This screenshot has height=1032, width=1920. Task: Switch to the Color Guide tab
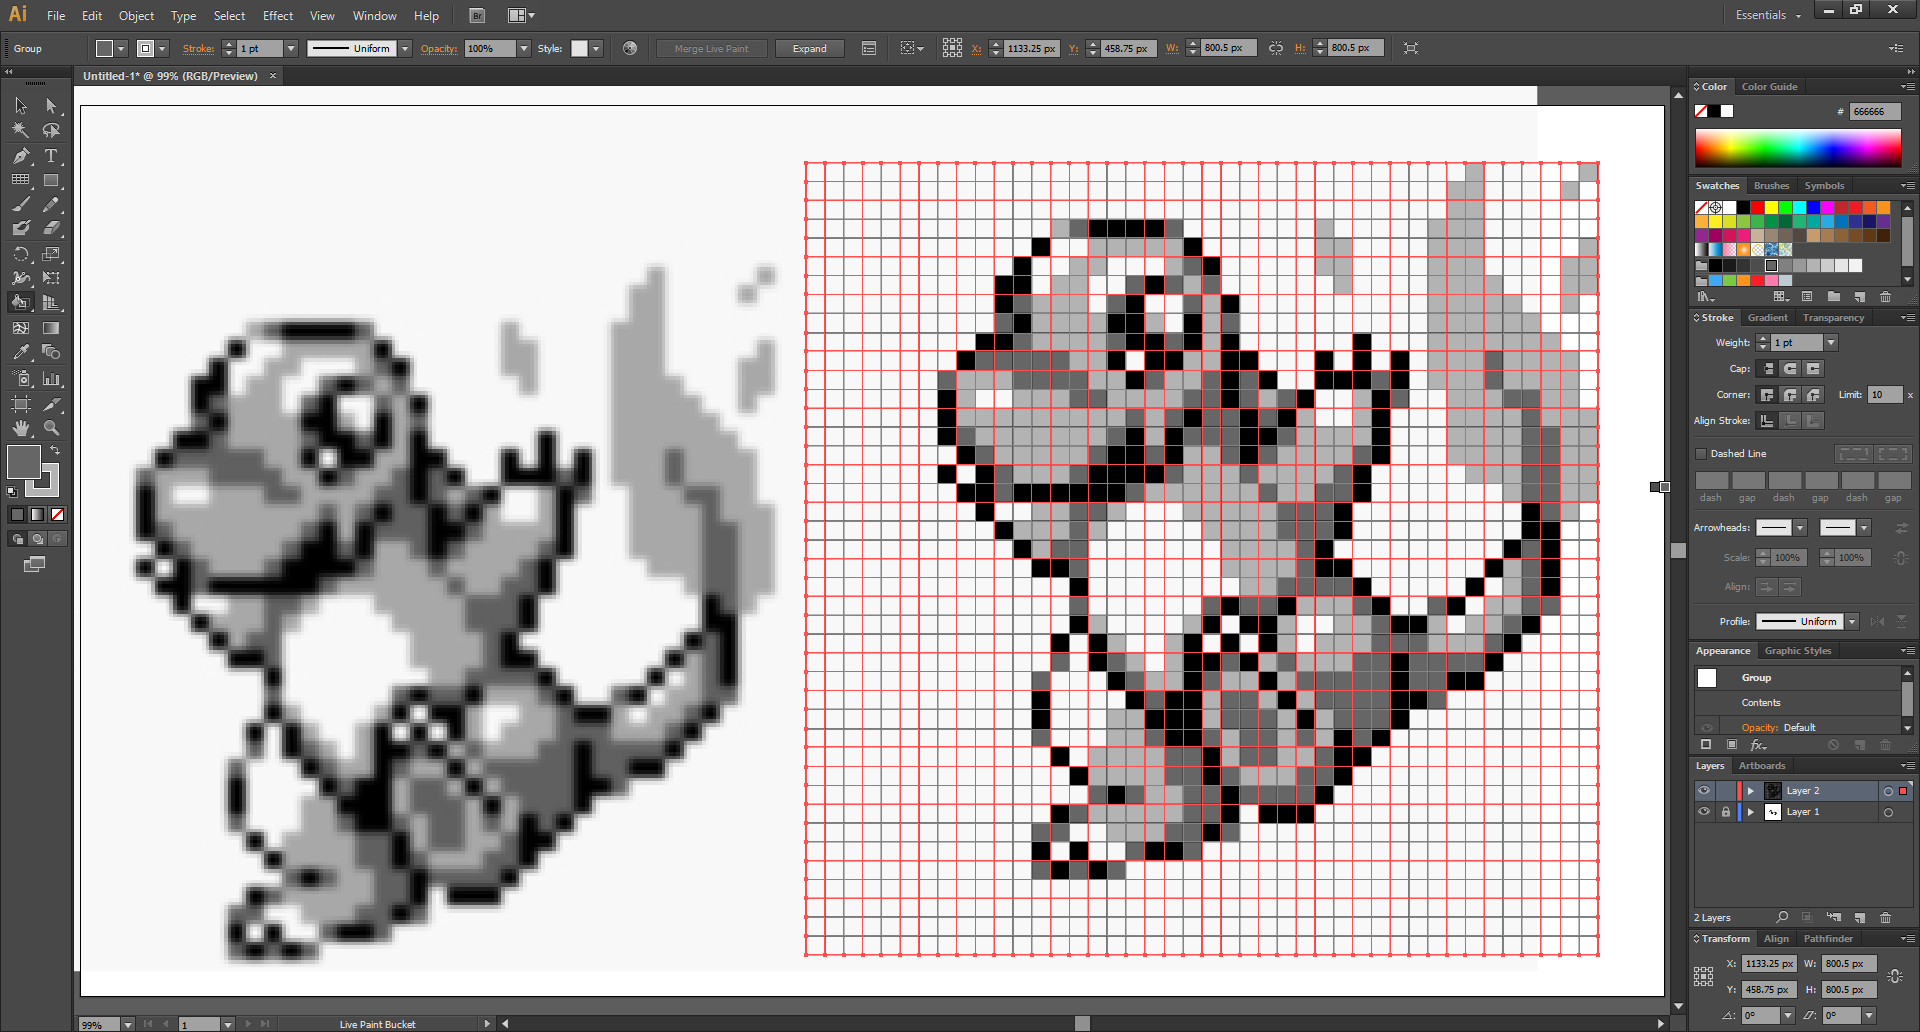1769,87
